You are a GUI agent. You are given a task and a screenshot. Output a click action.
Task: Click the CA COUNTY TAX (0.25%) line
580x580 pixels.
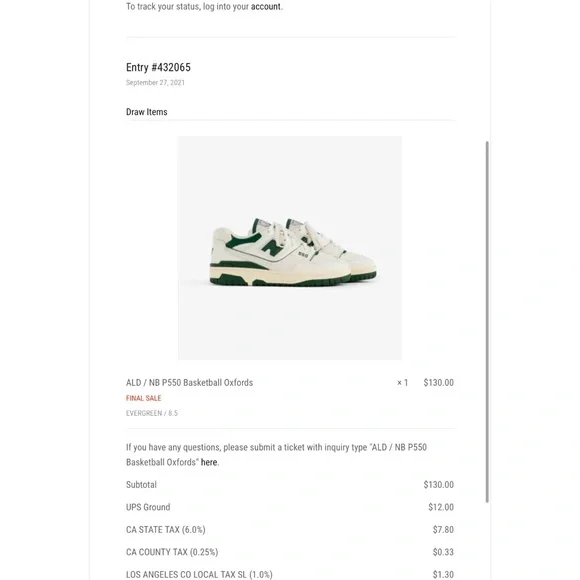click(x=172, y=552)
